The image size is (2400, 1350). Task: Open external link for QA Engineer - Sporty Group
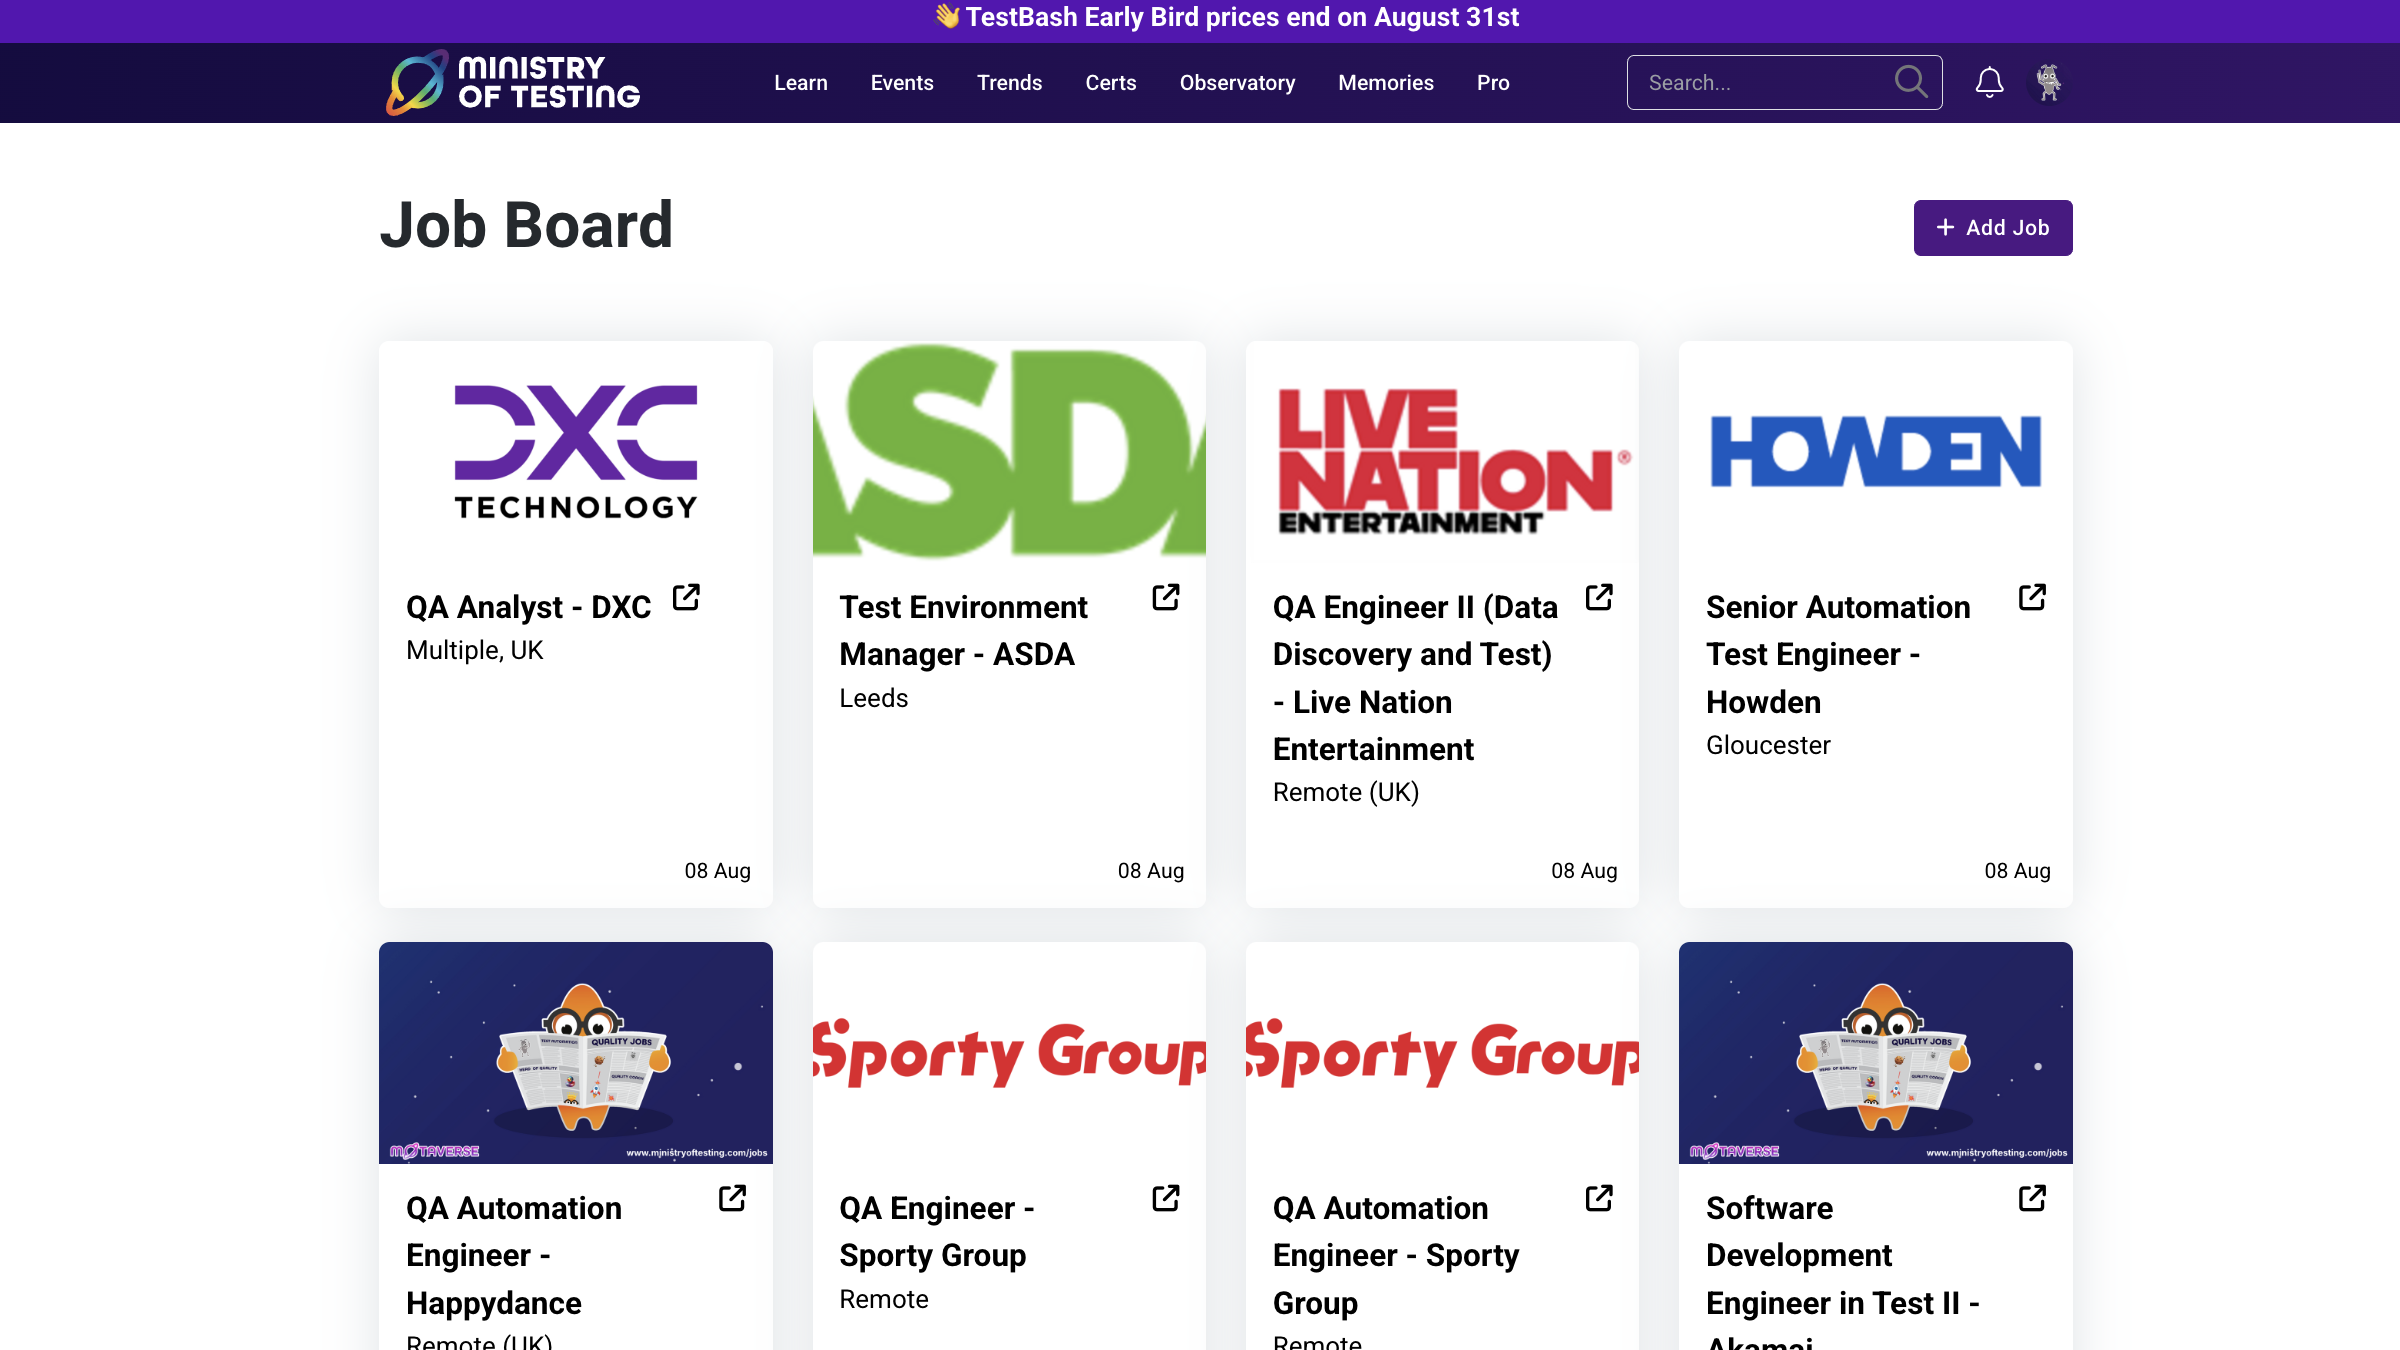[1166, 1198]
